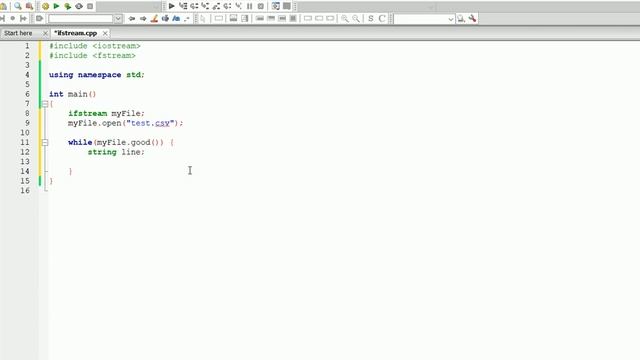Click the '#include <iostream>' line
Screen dimensions: 640x360
point(95,46)
